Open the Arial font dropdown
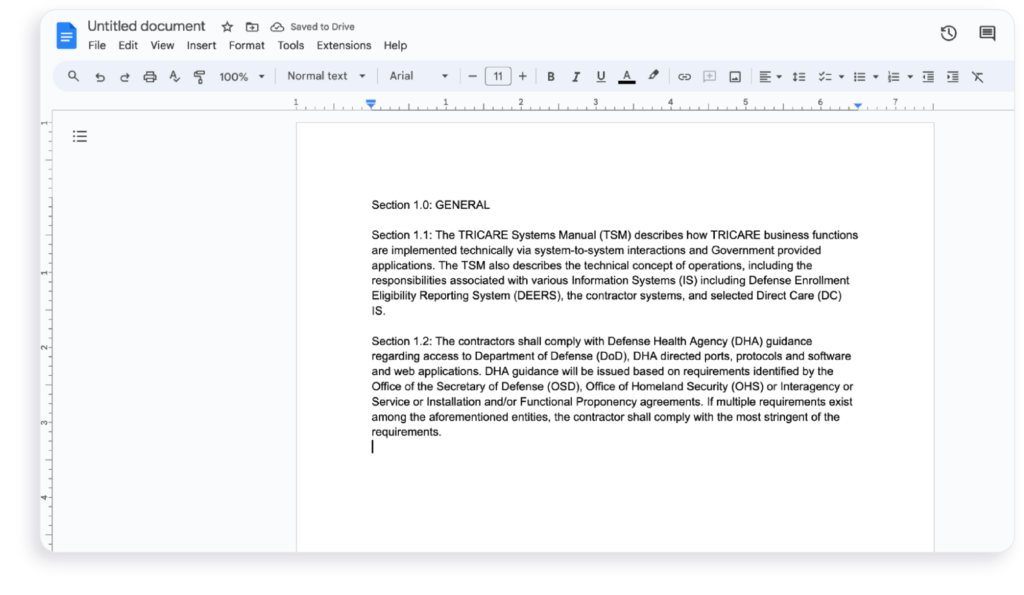This screenshot has width=1024, height=595. (419, 76)
